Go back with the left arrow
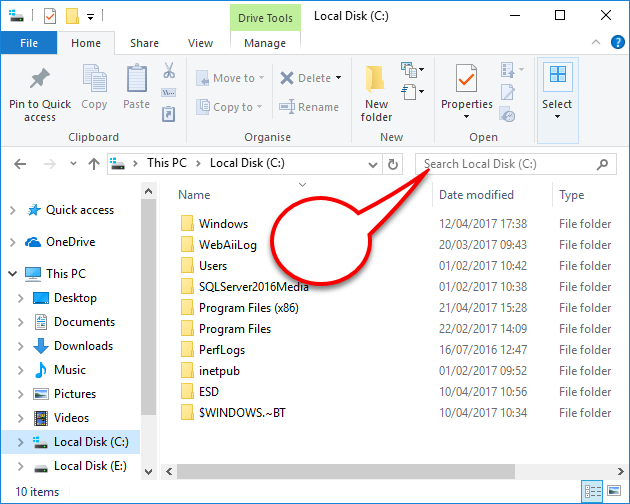630x504 pixels. coord(20,164)
